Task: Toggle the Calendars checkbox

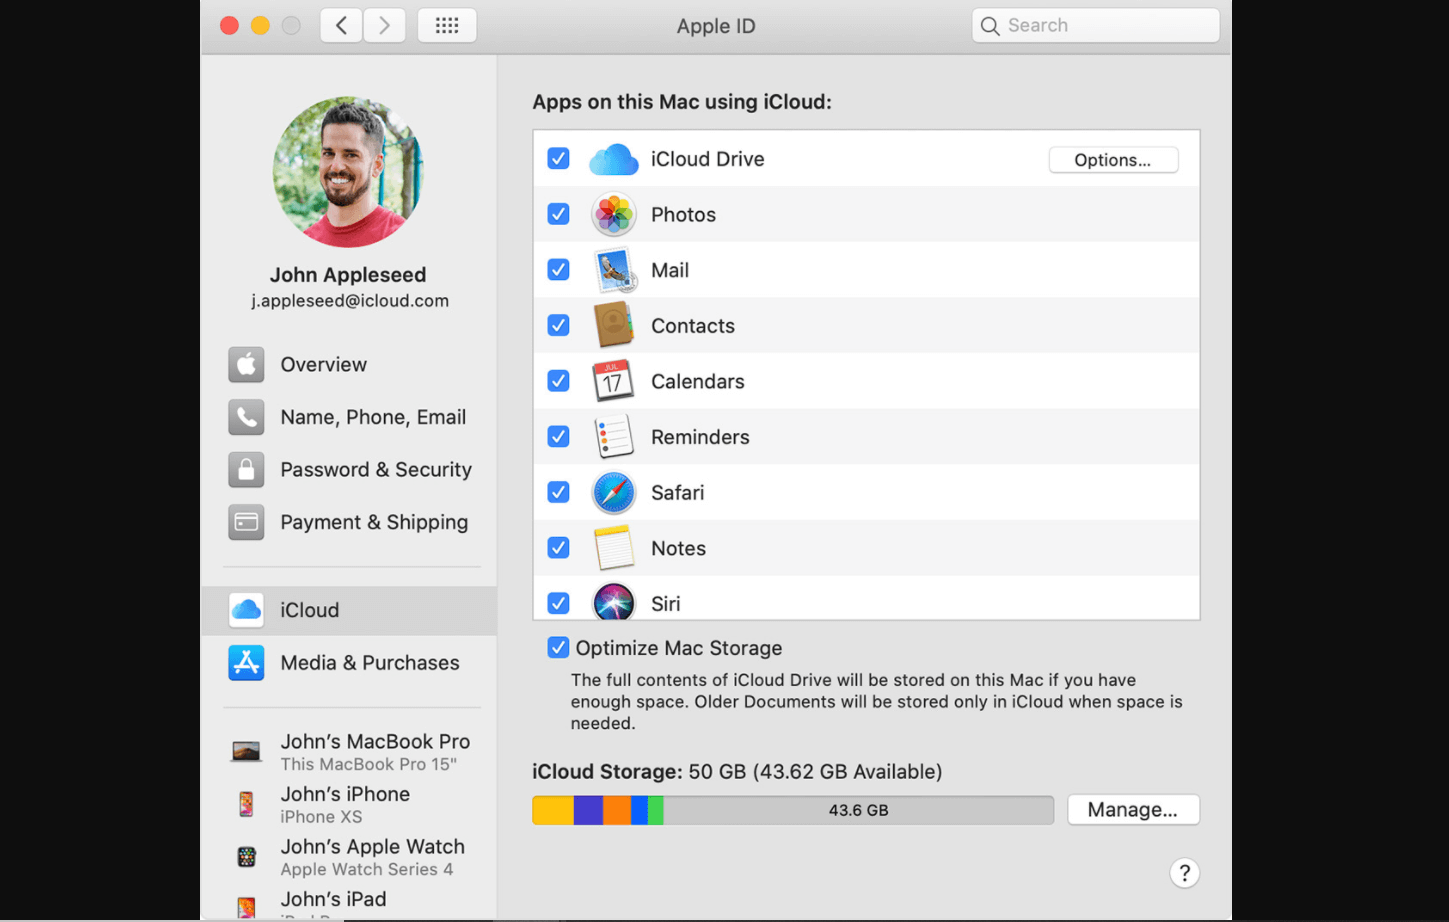Action: [x=559, y=381]
